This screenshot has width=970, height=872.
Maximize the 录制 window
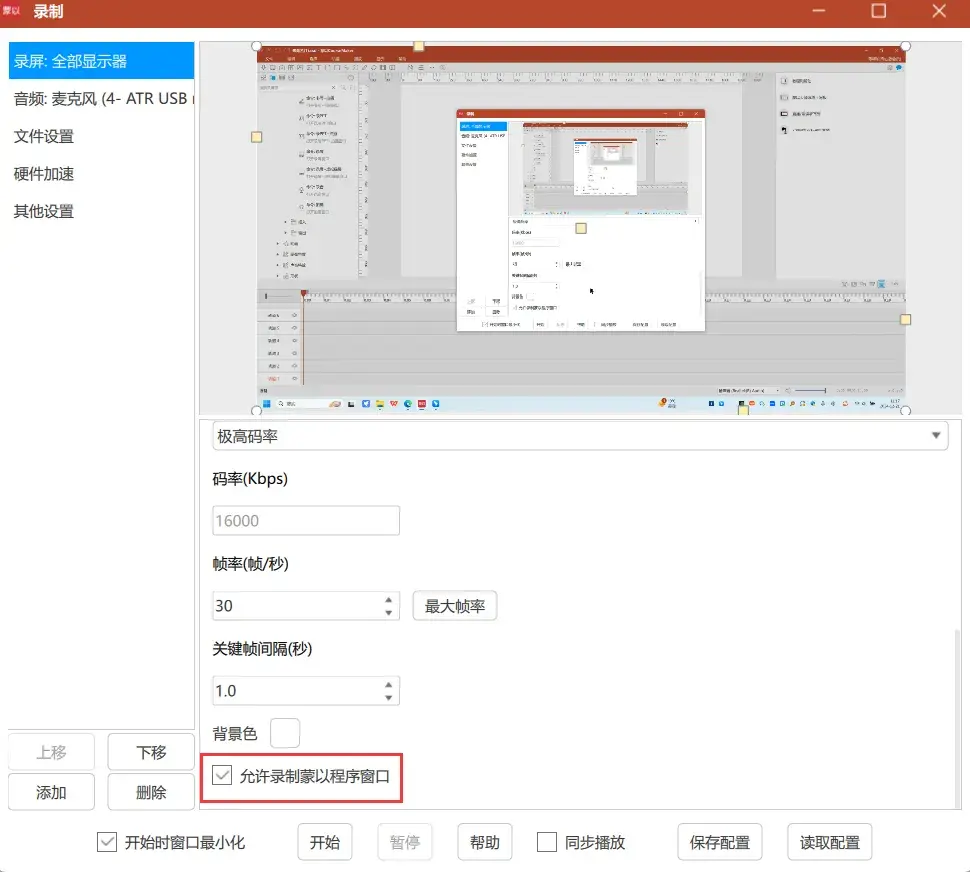click(878, 11)
